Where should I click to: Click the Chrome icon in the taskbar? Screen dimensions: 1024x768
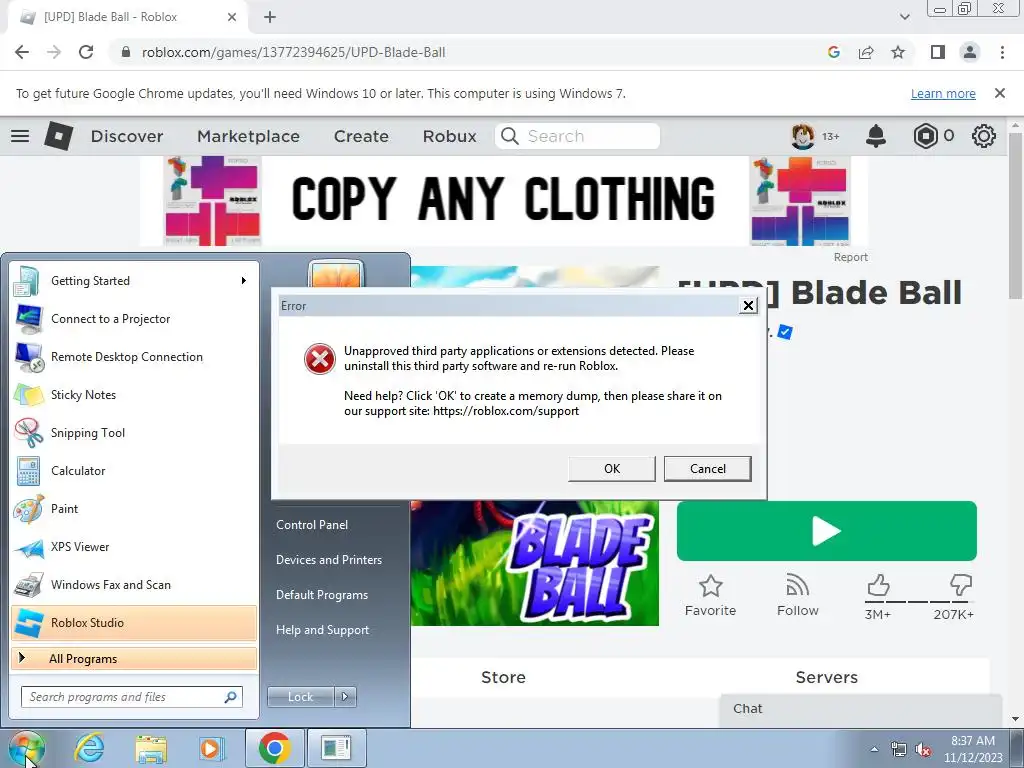tap(274, 748)
